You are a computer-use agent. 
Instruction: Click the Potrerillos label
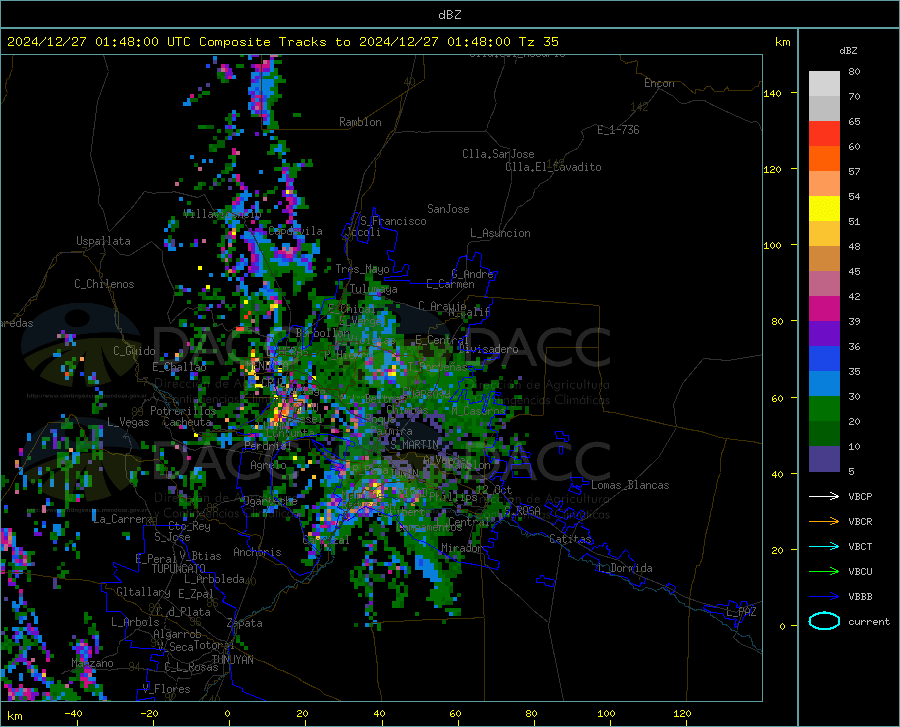pyautogui.click(x=183, y=411)
